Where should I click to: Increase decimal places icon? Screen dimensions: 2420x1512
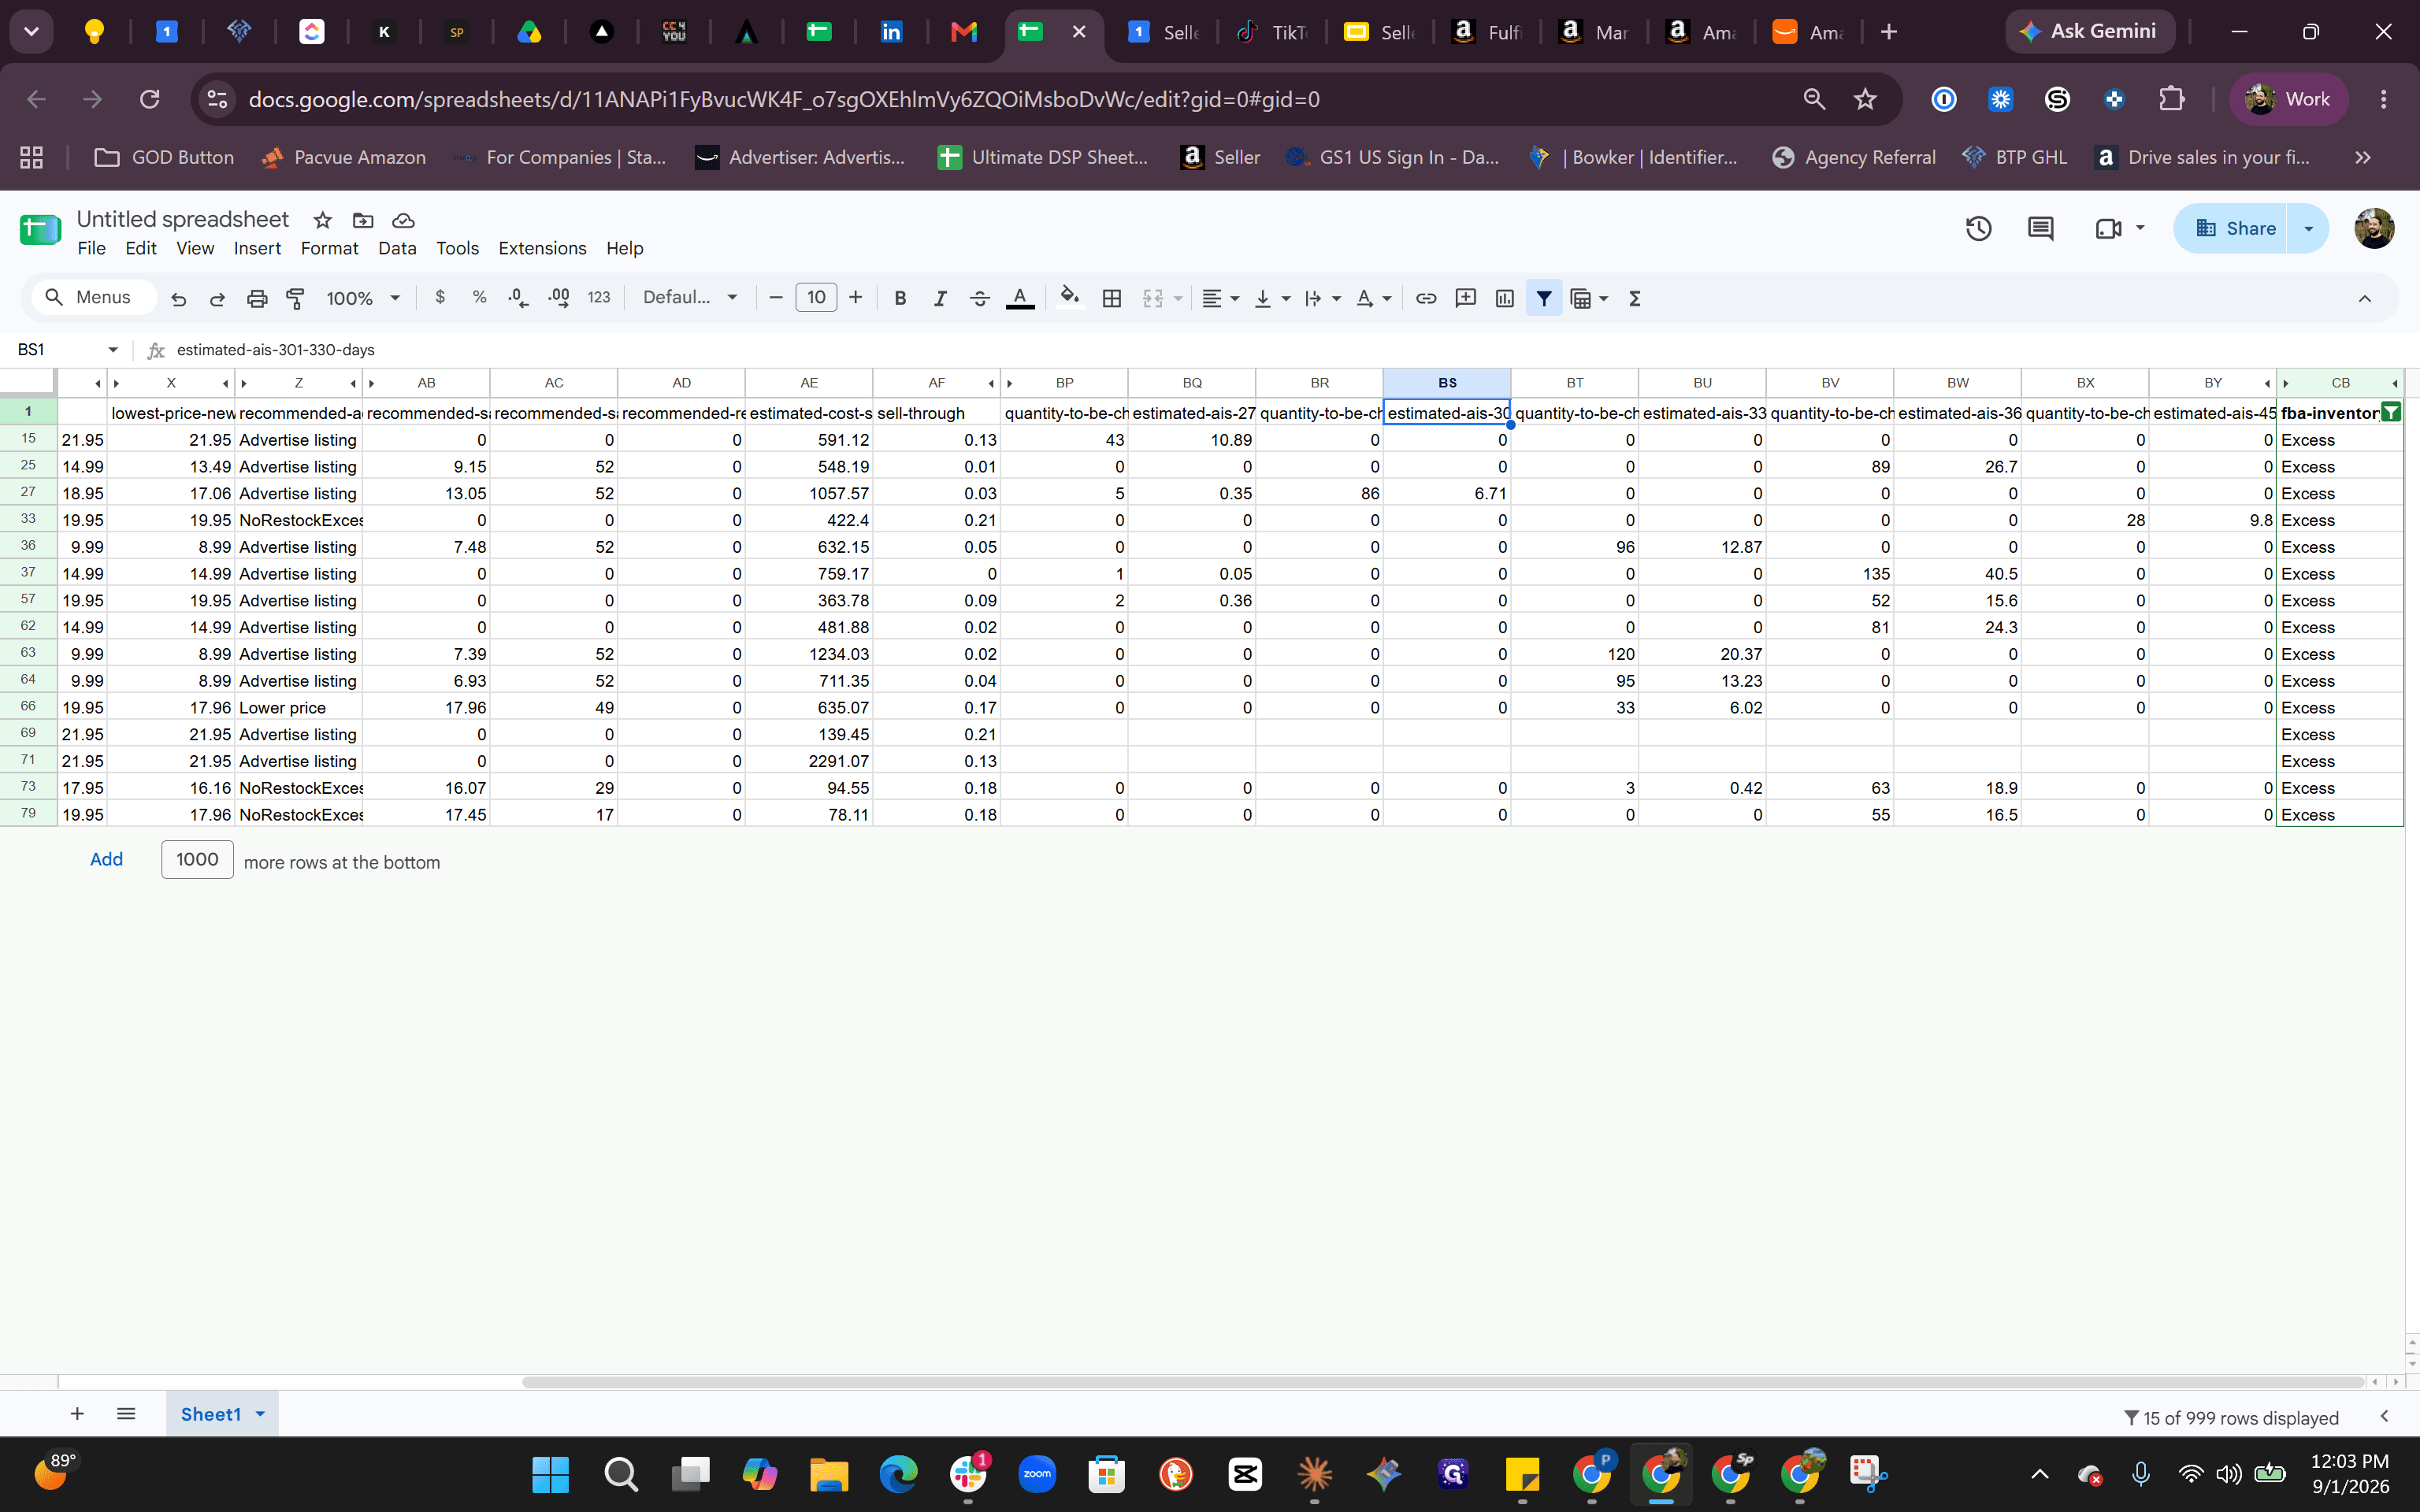[558, 297]
